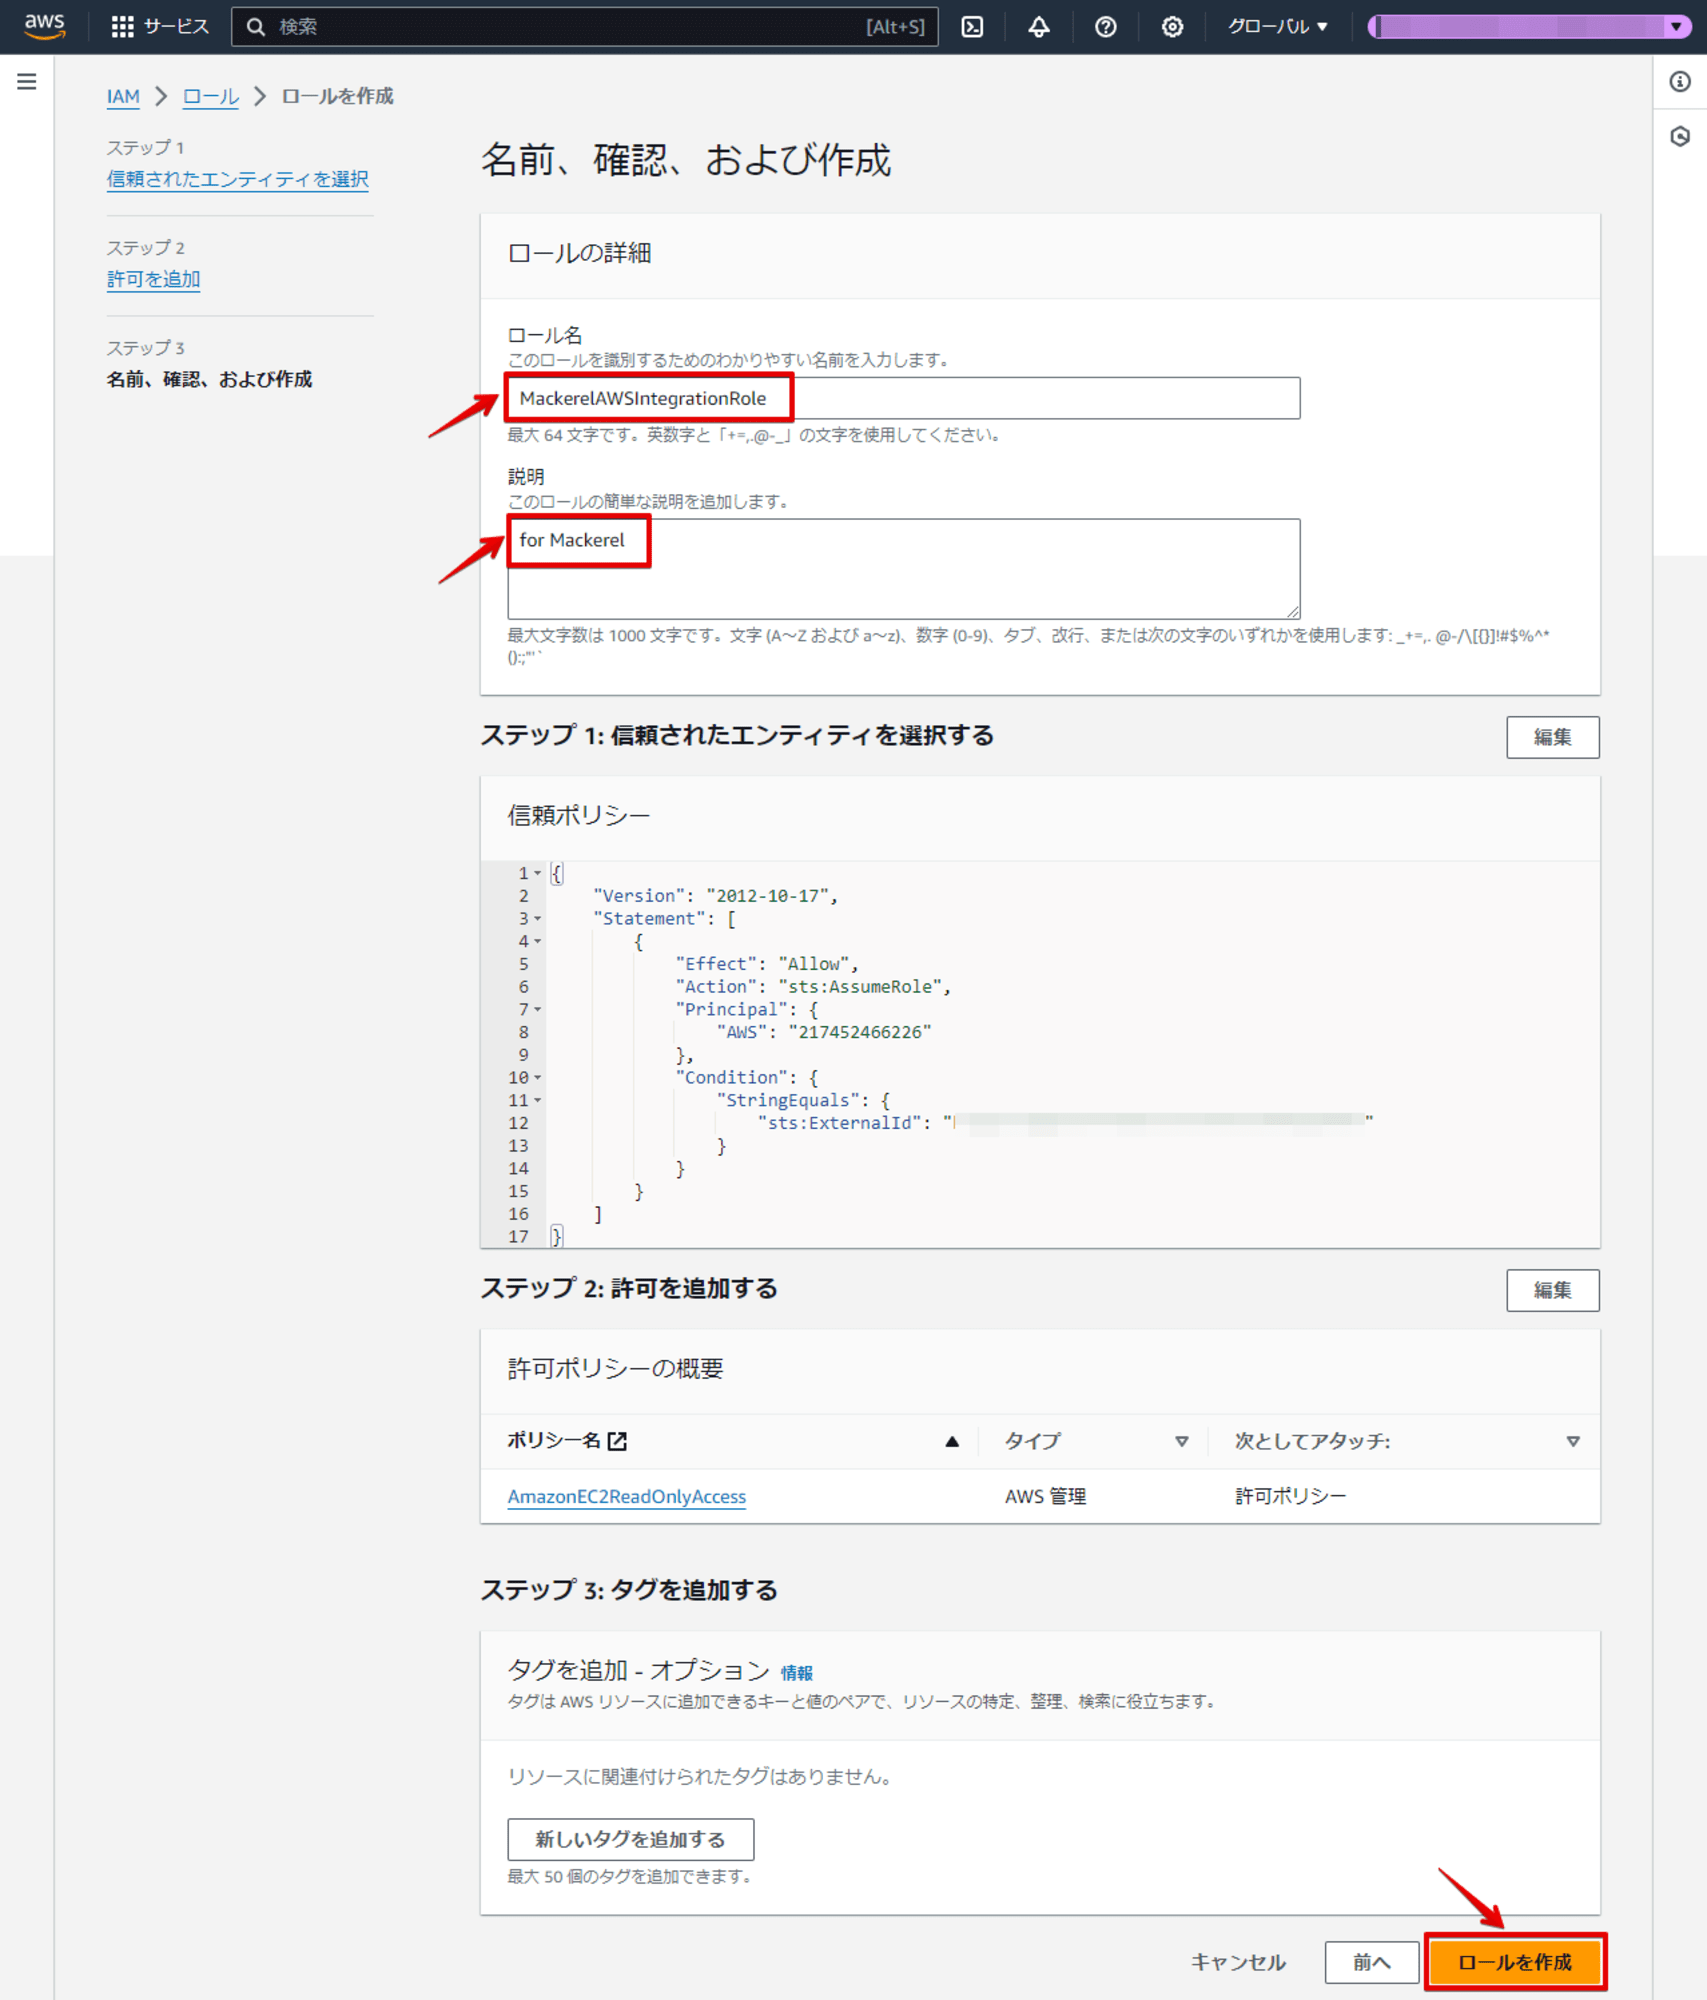Open the info panel icon on right edge
This screenshot has width=1707, height=2000.
tap(1680, 82)
